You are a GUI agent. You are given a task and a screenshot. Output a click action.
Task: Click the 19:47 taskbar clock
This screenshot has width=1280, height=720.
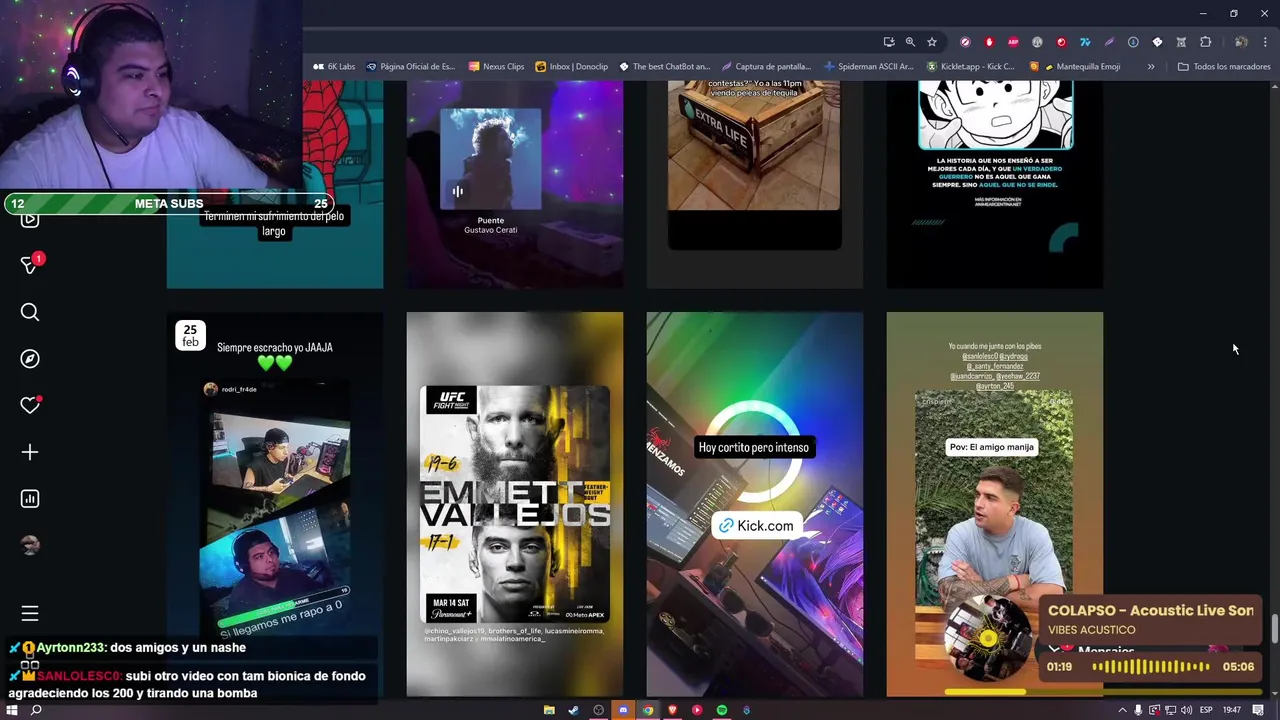point(1232,710)
